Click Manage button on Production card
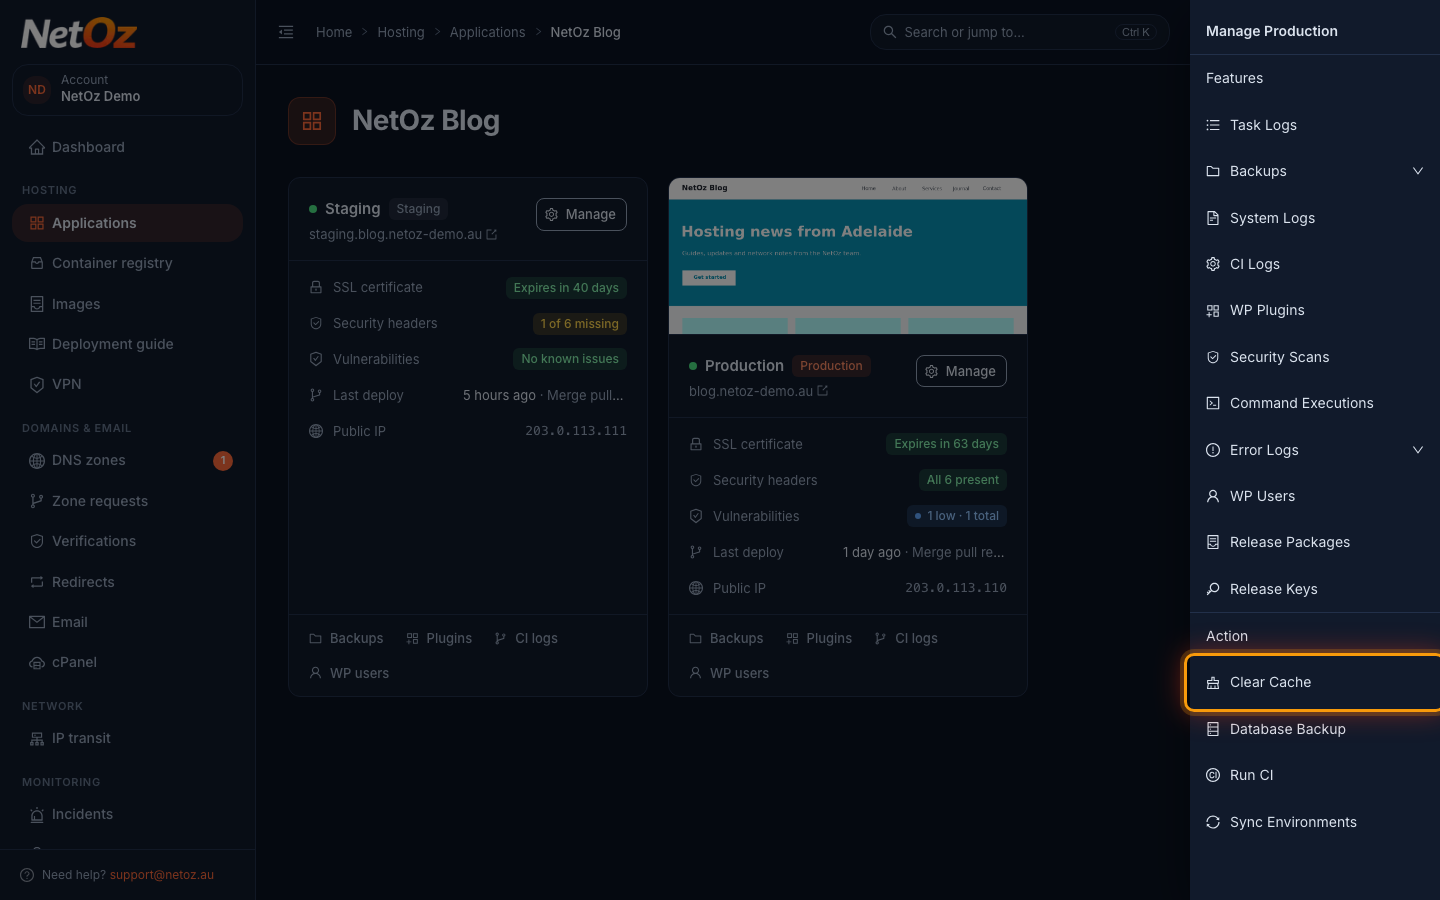The width and height of the screenshot is (1440, 900). [961, 371]
